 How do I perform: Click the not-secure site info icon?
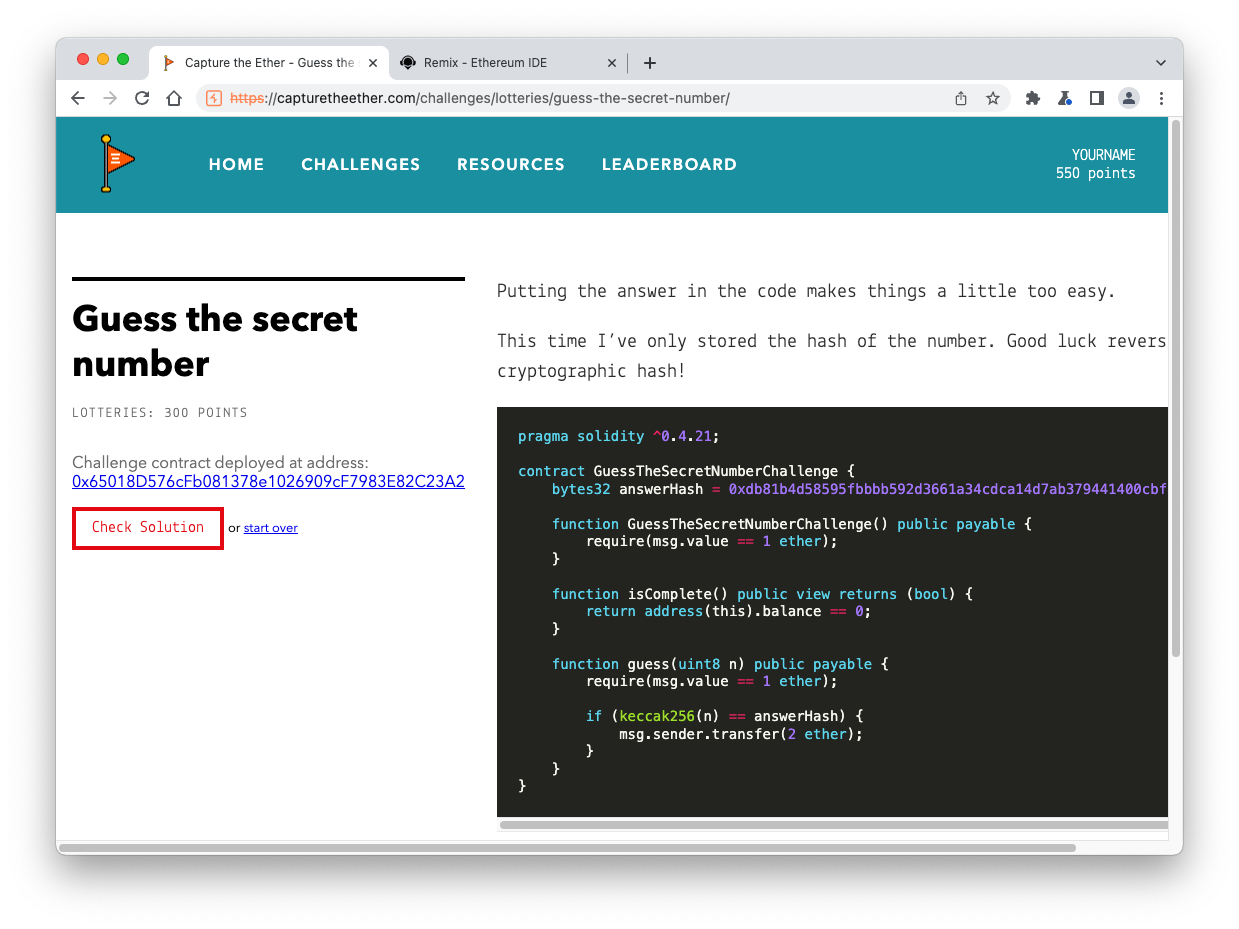tap(213, 98)
